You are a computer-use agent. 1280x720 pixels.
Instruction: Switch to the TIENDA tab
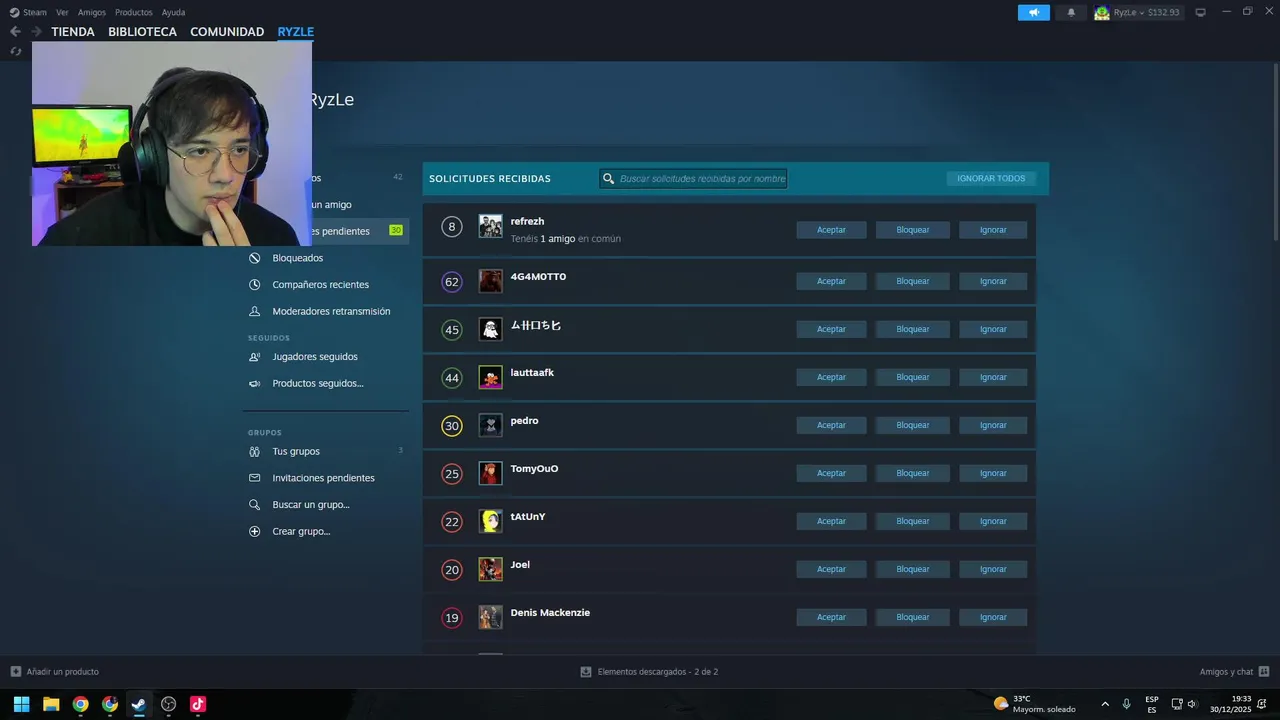(73, 32)
